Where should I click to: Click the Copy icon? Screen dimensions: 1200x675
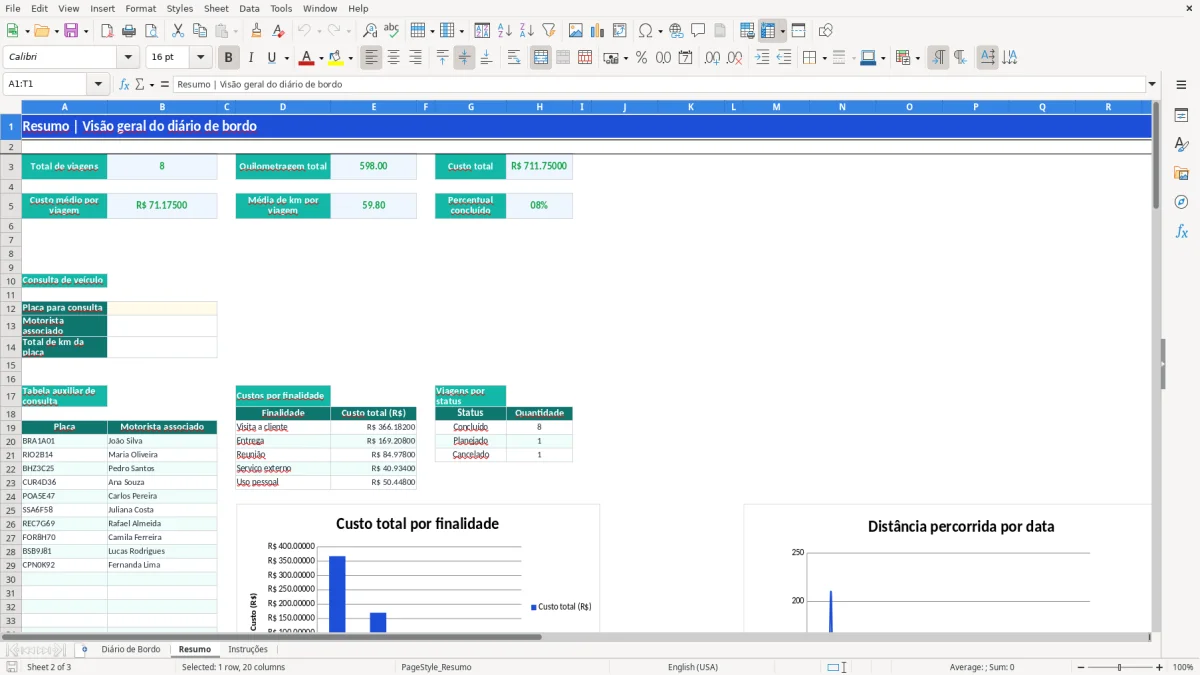pos(200,31)
